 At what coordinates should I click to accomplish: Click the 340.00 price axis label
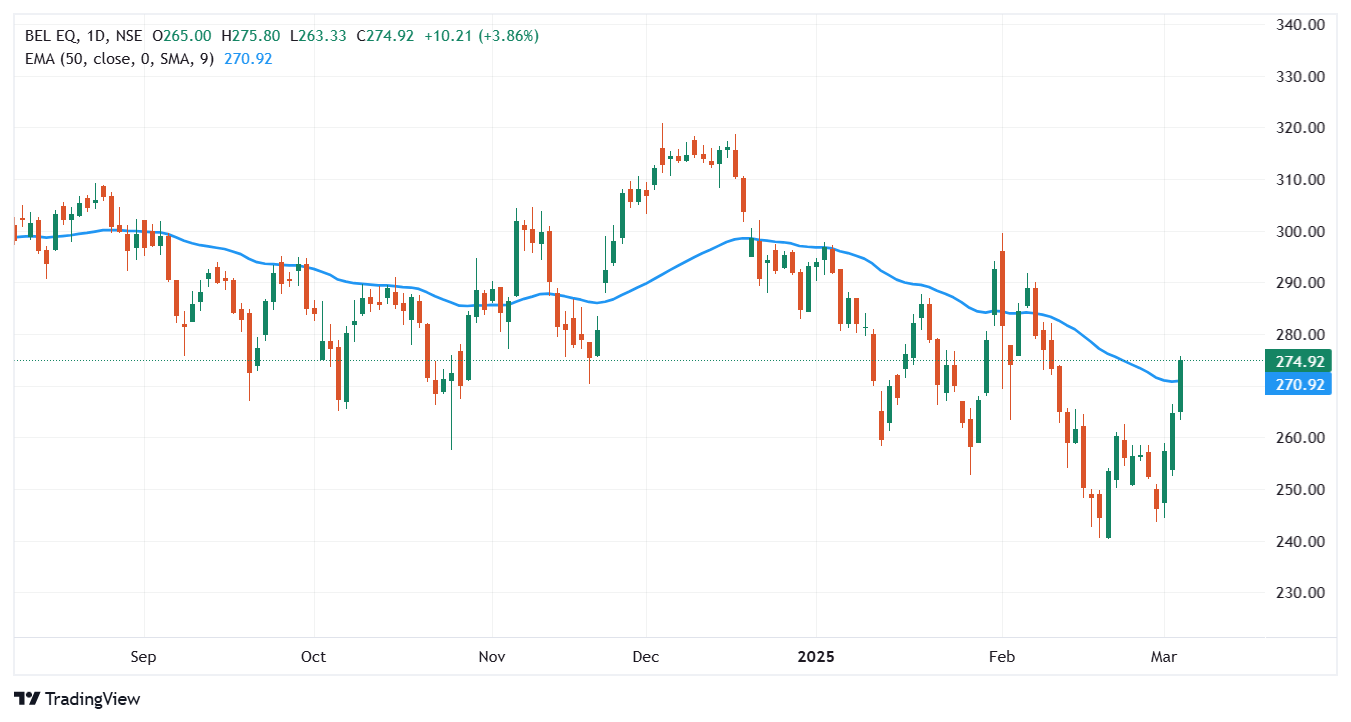pos(1302,24)
